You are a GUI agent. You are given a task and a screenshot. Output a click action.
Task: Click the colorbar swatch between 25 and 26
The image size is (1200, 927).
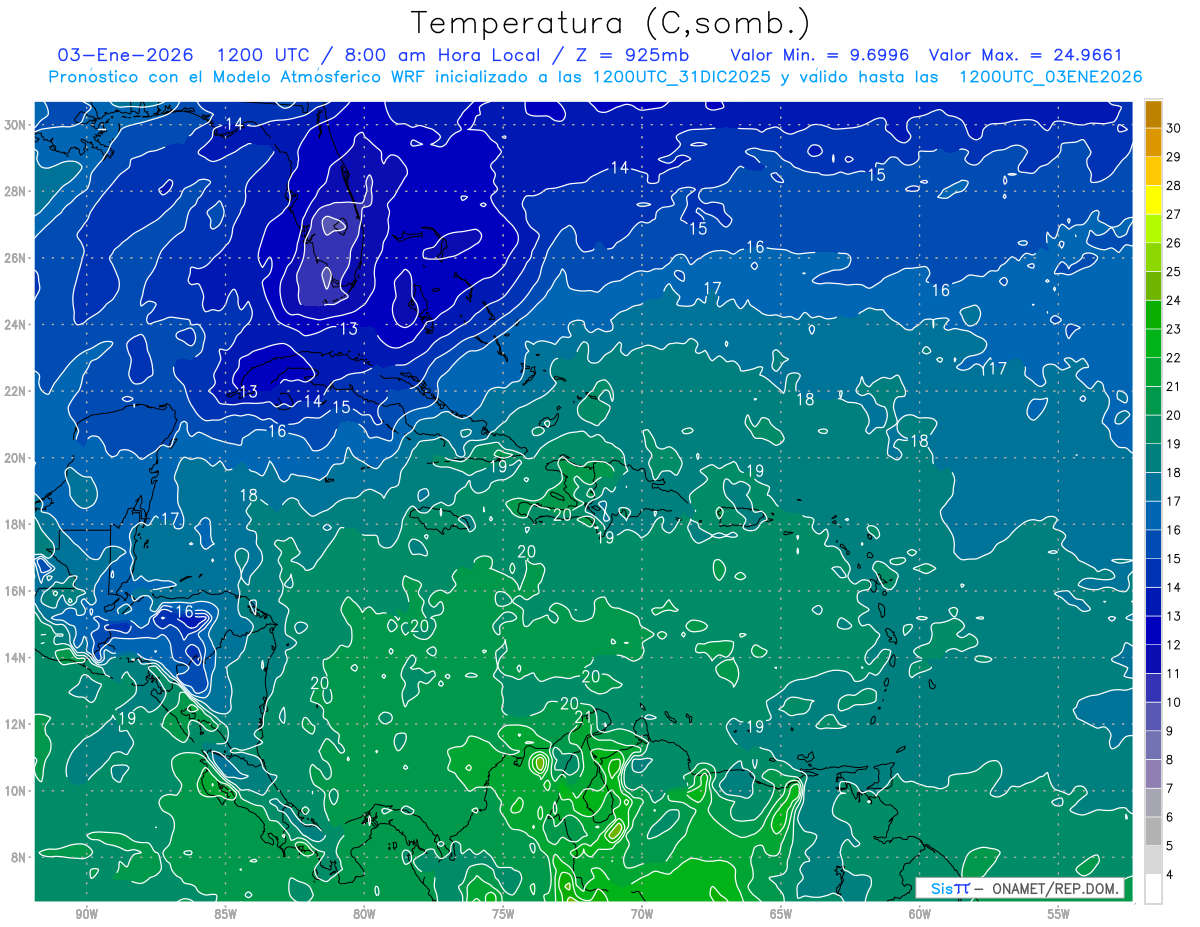click(x=1153, y=257)
